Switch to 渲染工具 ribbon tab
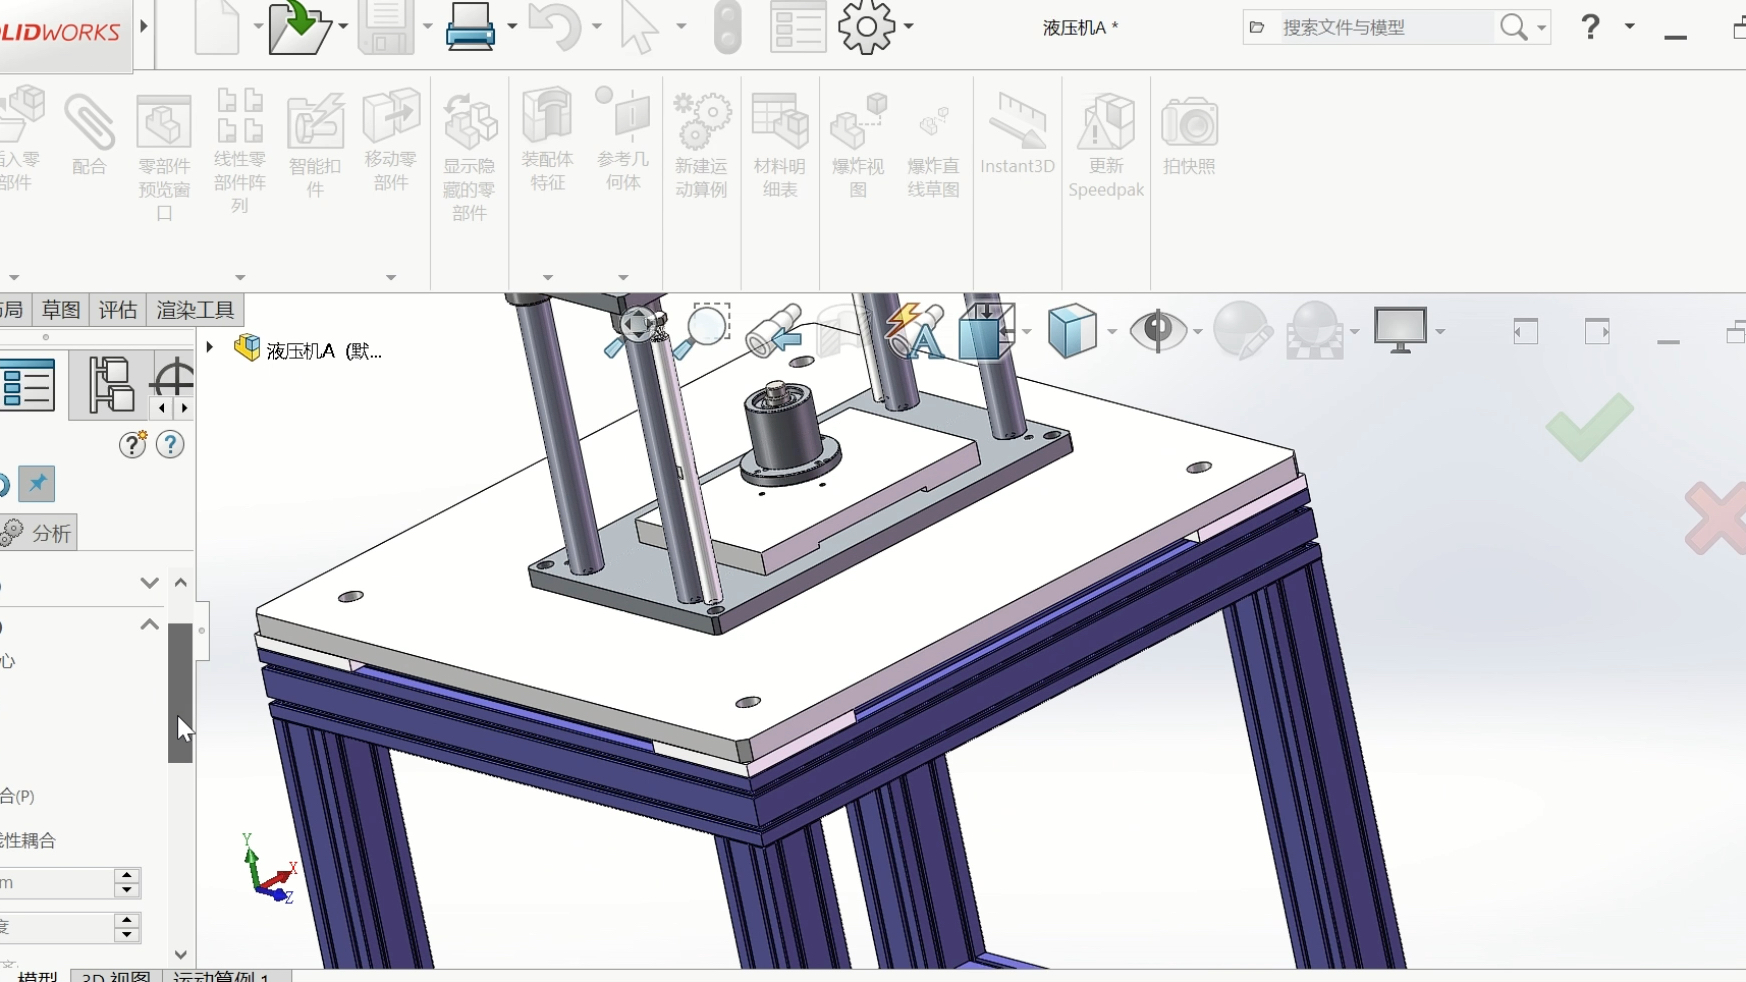Screen dimensions: 1746x982 tap(195, 310)
